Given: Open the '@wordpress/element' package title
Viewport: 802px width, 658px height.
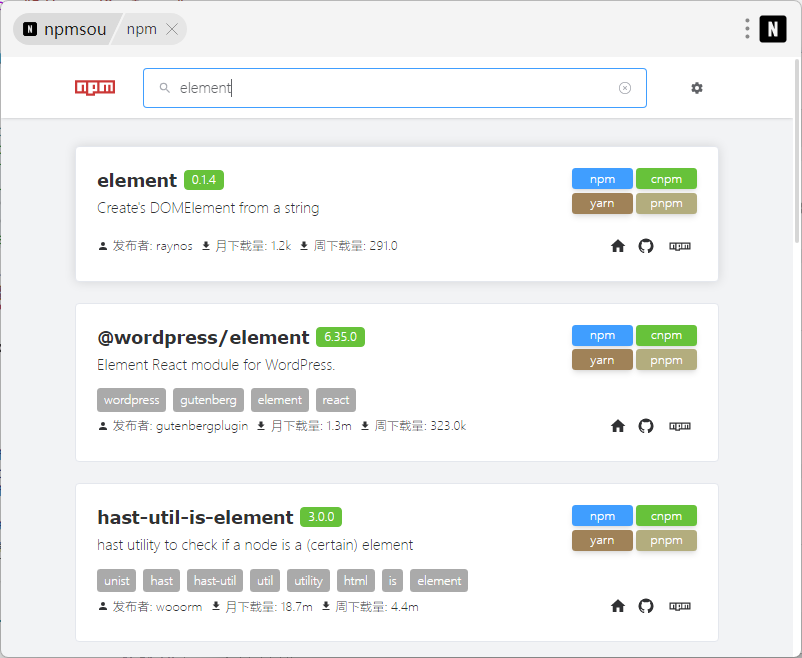Looking at the screenshot, I should click(203, 337).
